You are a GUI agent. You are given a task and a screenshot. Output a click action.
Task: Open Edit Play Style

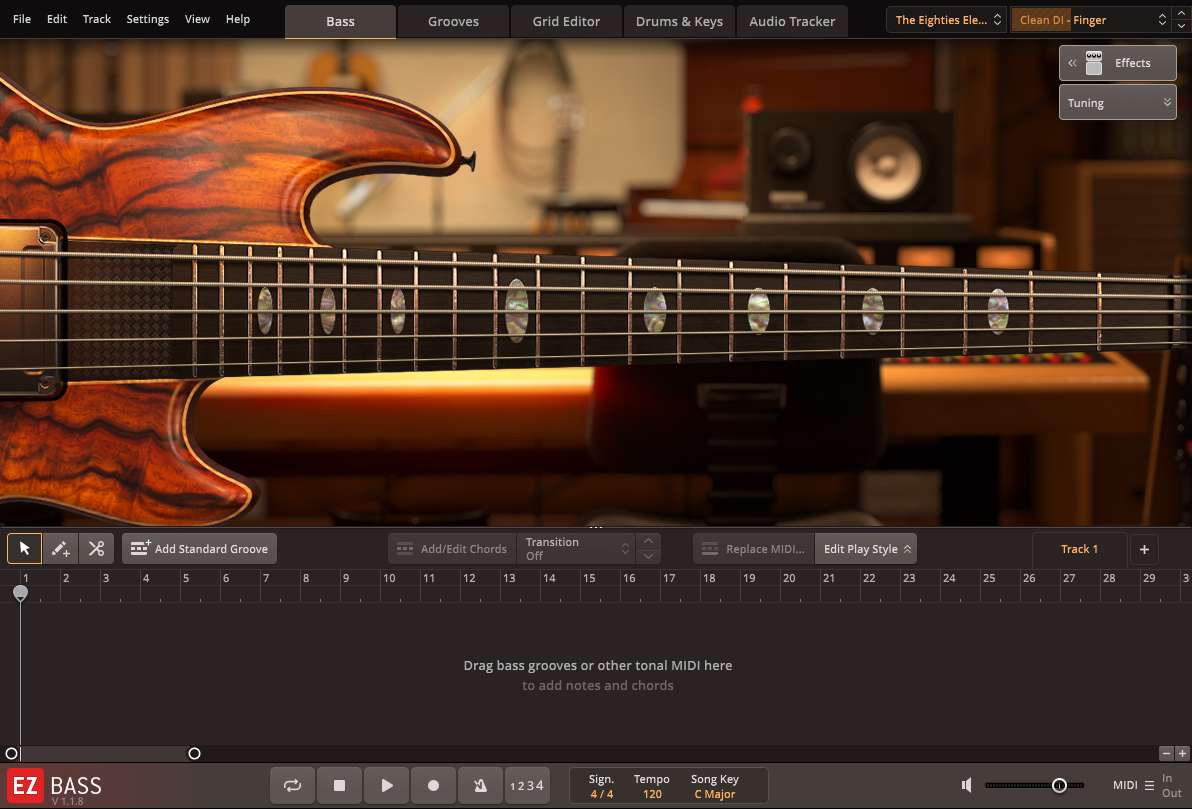point(864,548)
